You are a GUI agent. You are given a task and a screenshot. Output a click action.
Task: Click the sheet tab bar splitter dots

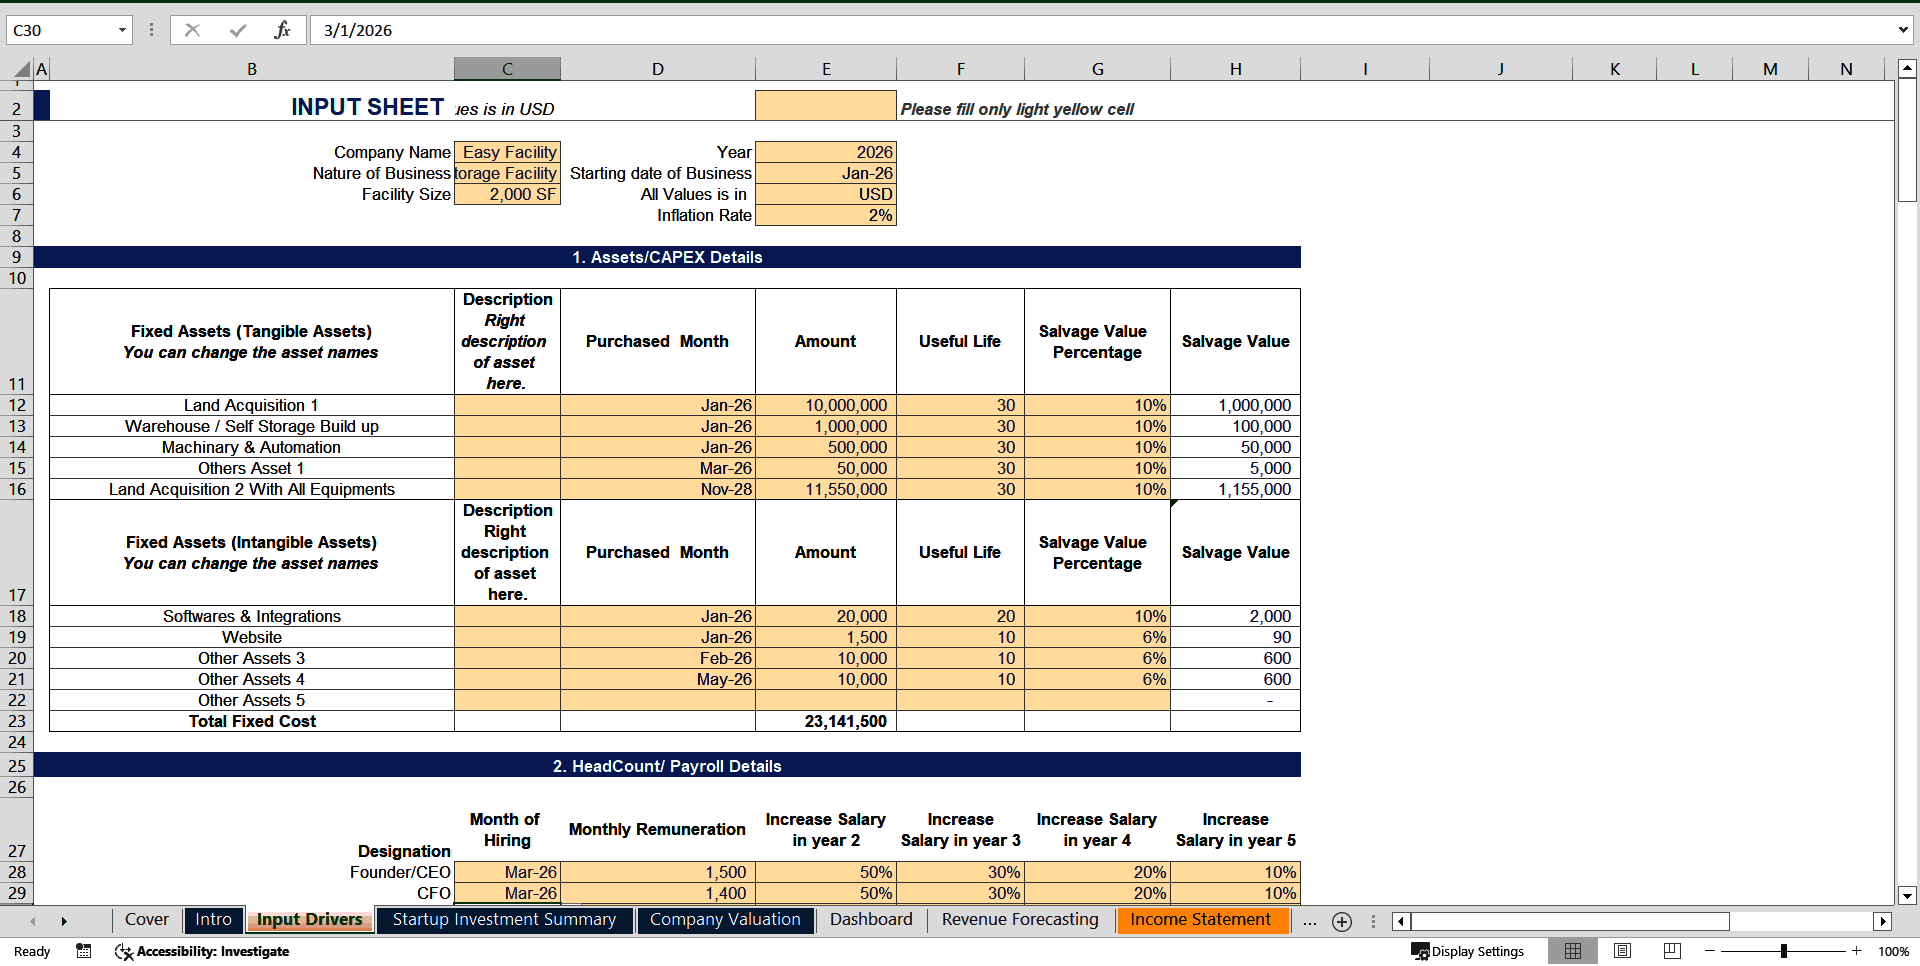(x=1373, y=922)
